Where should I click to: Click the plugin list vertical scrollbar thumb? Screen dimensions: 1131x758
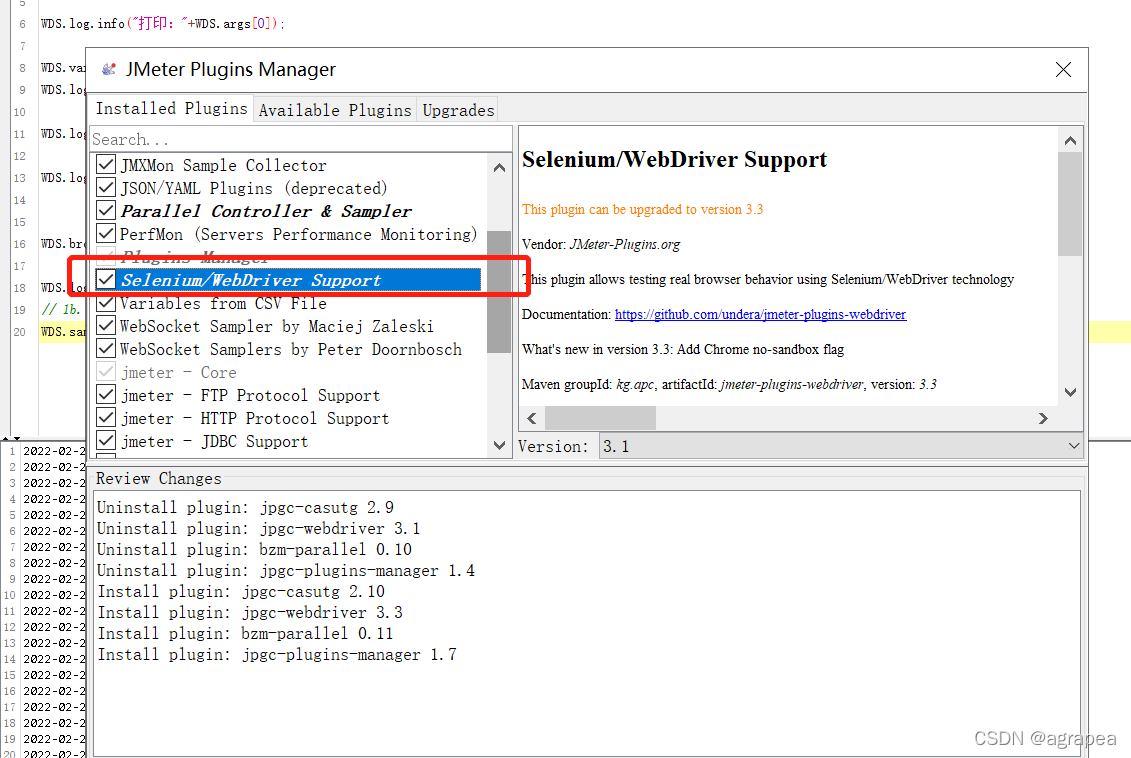click(499, 292)
